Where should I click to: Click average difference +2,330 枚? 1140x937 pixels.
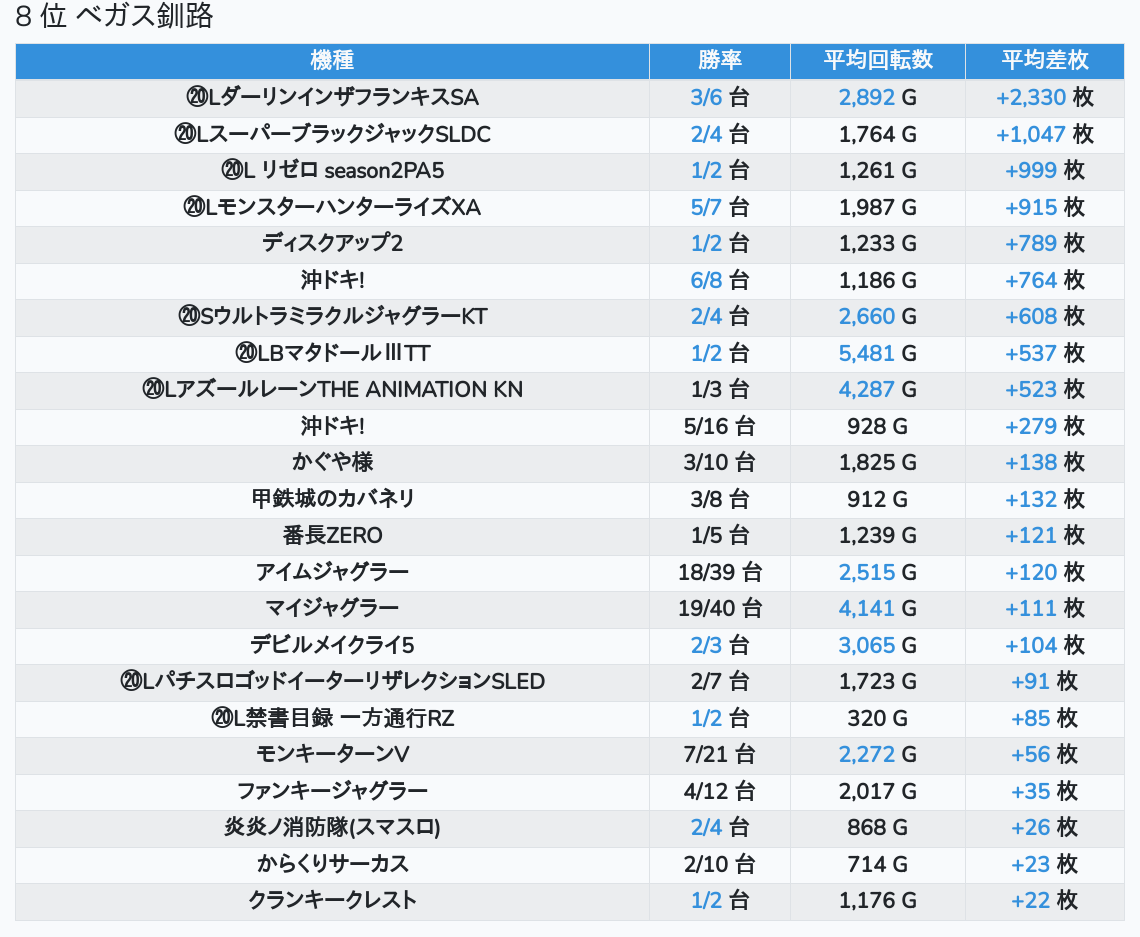pyautogui.click(x=1045, y=97)
